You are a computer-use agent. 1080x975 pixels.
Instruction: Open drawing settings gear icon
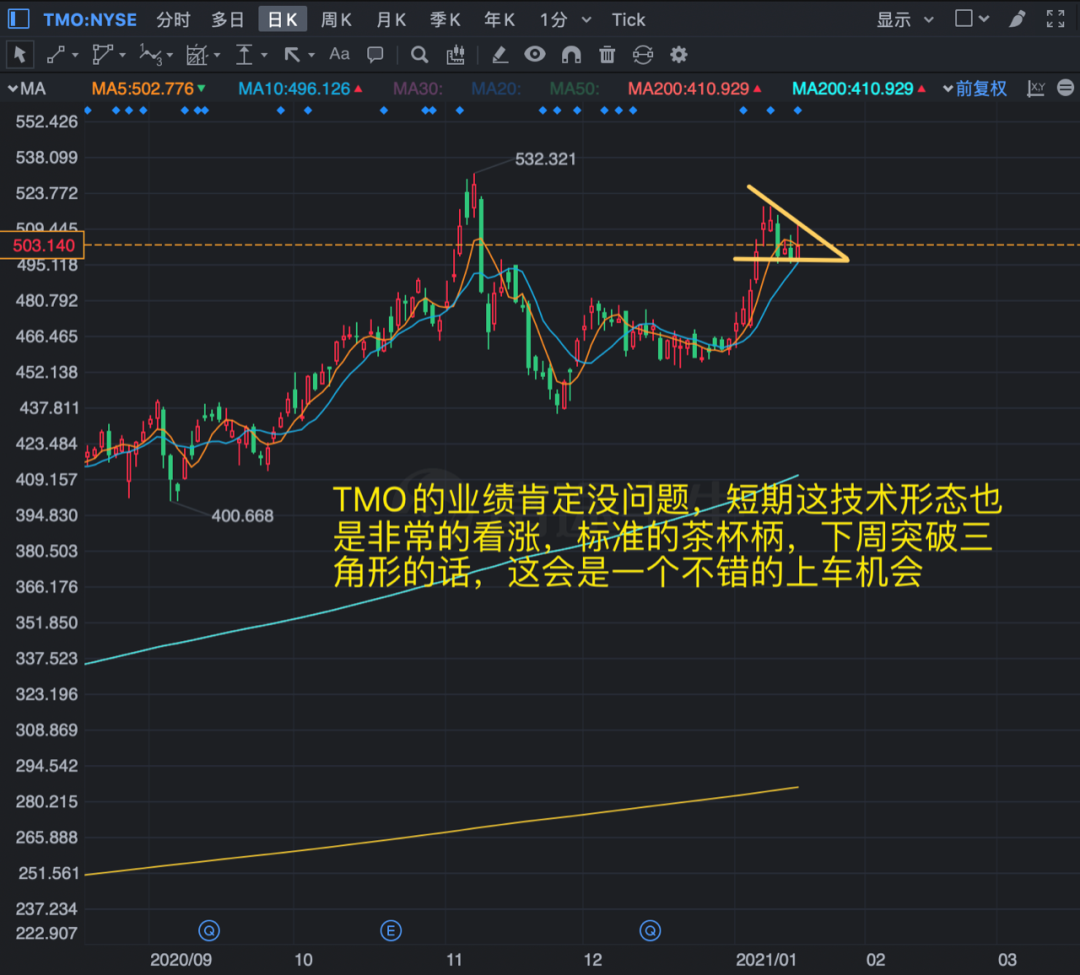(679, 54)
